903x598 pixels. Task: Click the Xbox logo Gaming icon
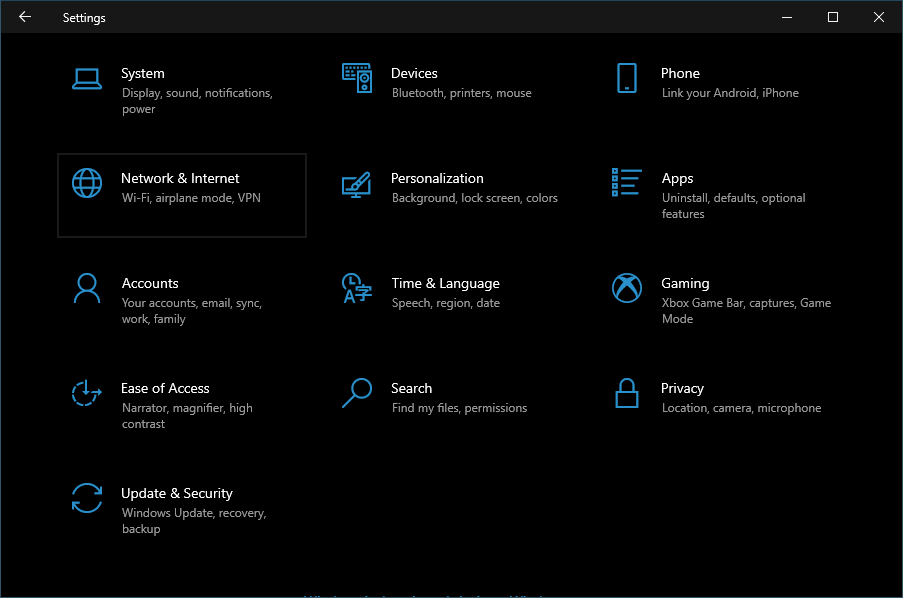tap(627, 288)
